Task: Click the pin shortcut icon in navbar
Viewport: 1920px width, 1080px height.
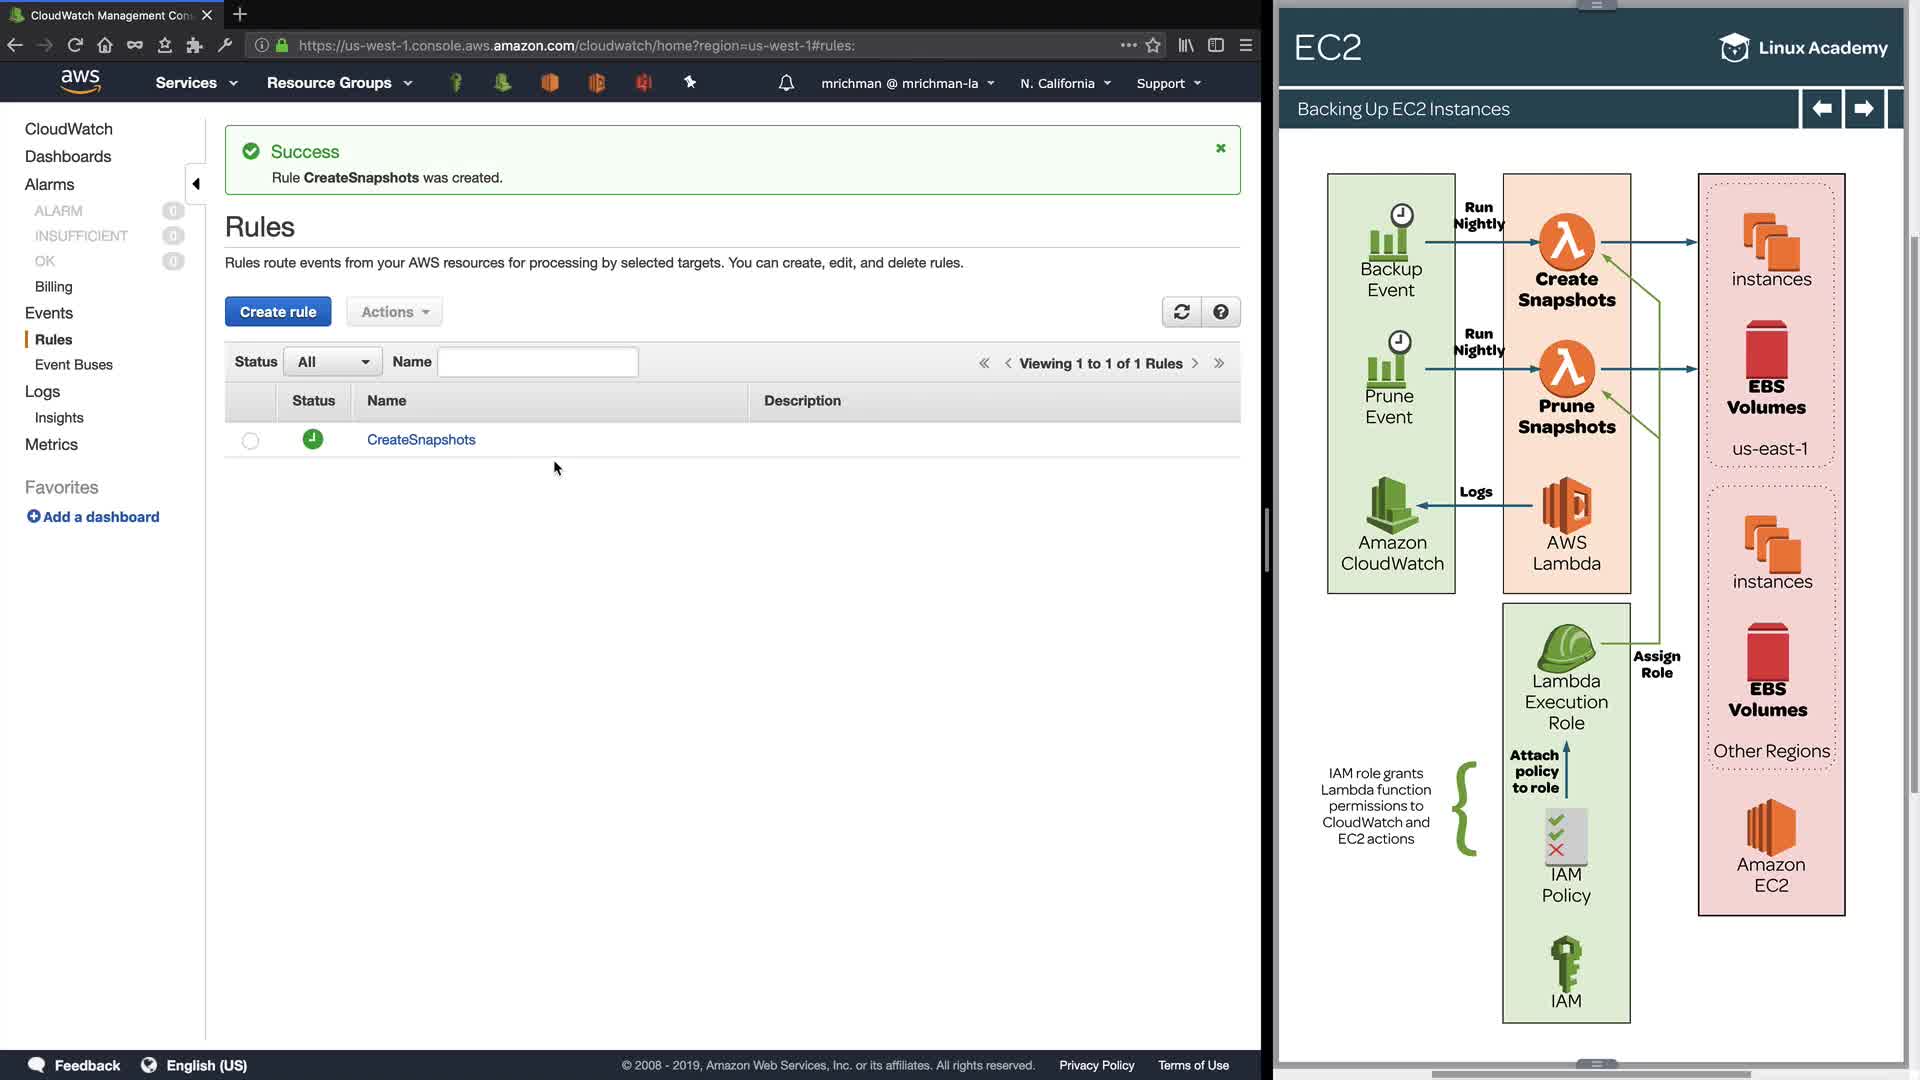Action: click(x=690, y=83)
